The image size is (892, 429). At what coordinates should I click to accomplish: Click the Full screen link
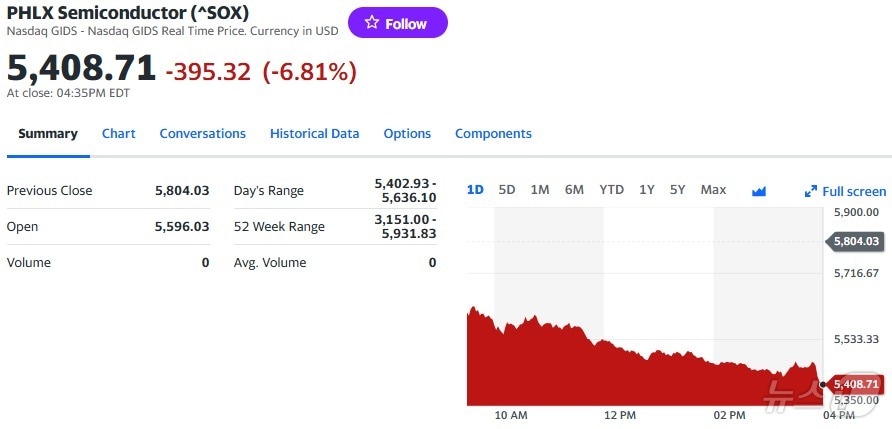point(853,191)
